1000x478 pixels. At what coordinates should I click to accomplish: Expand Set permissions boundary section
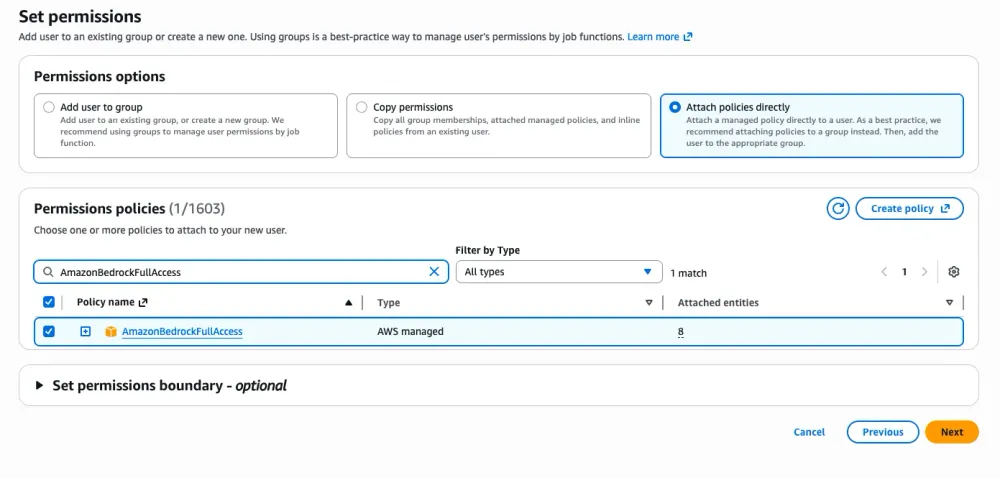[x=40, y=385]
